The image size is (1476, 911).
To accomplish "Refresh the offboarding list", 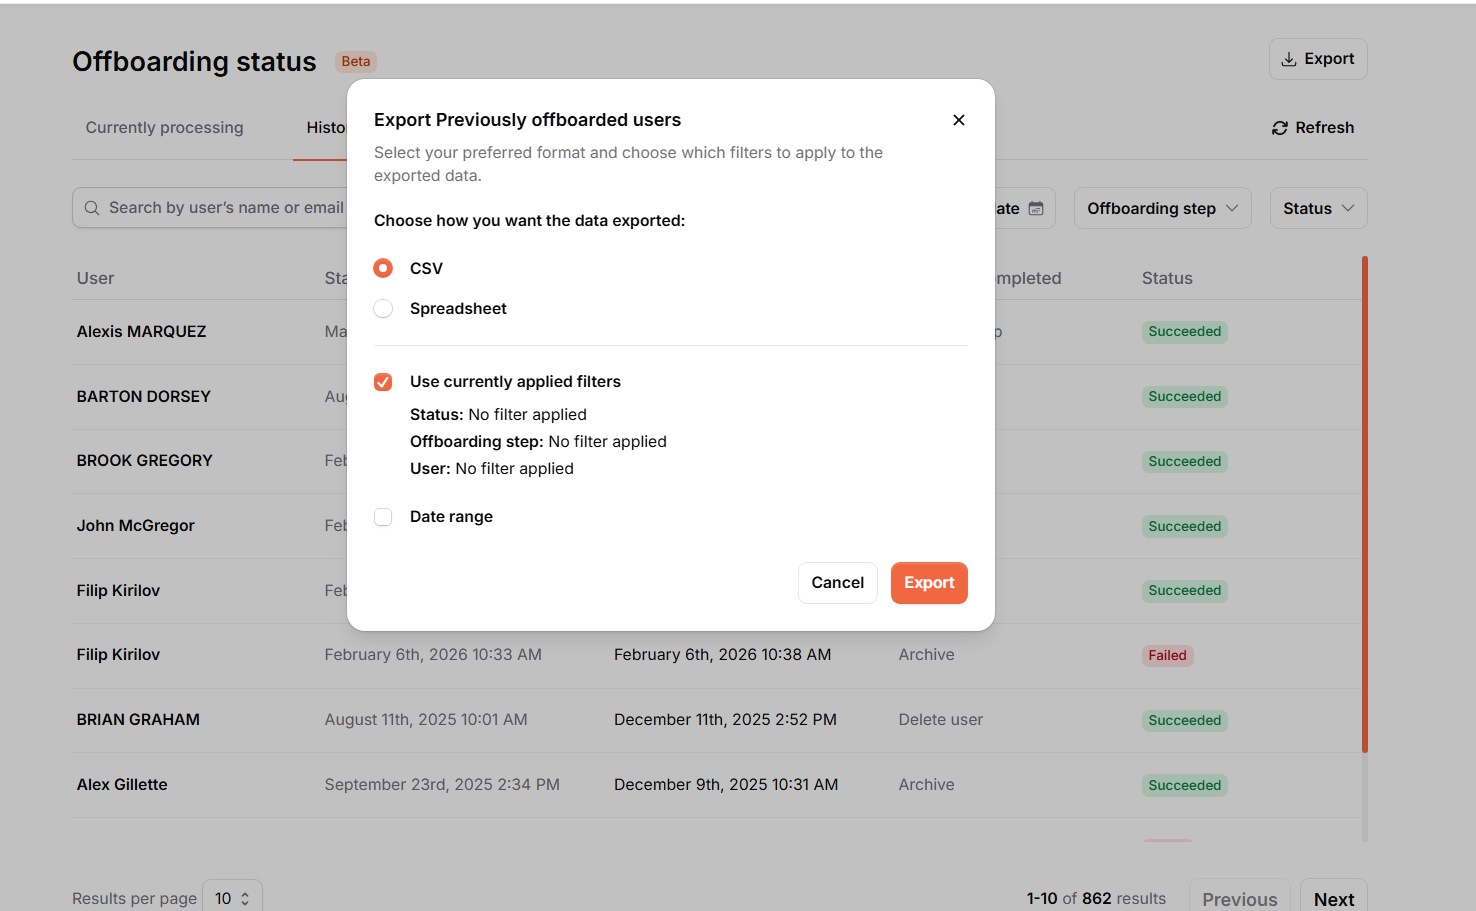I will tap(1313, 128).
